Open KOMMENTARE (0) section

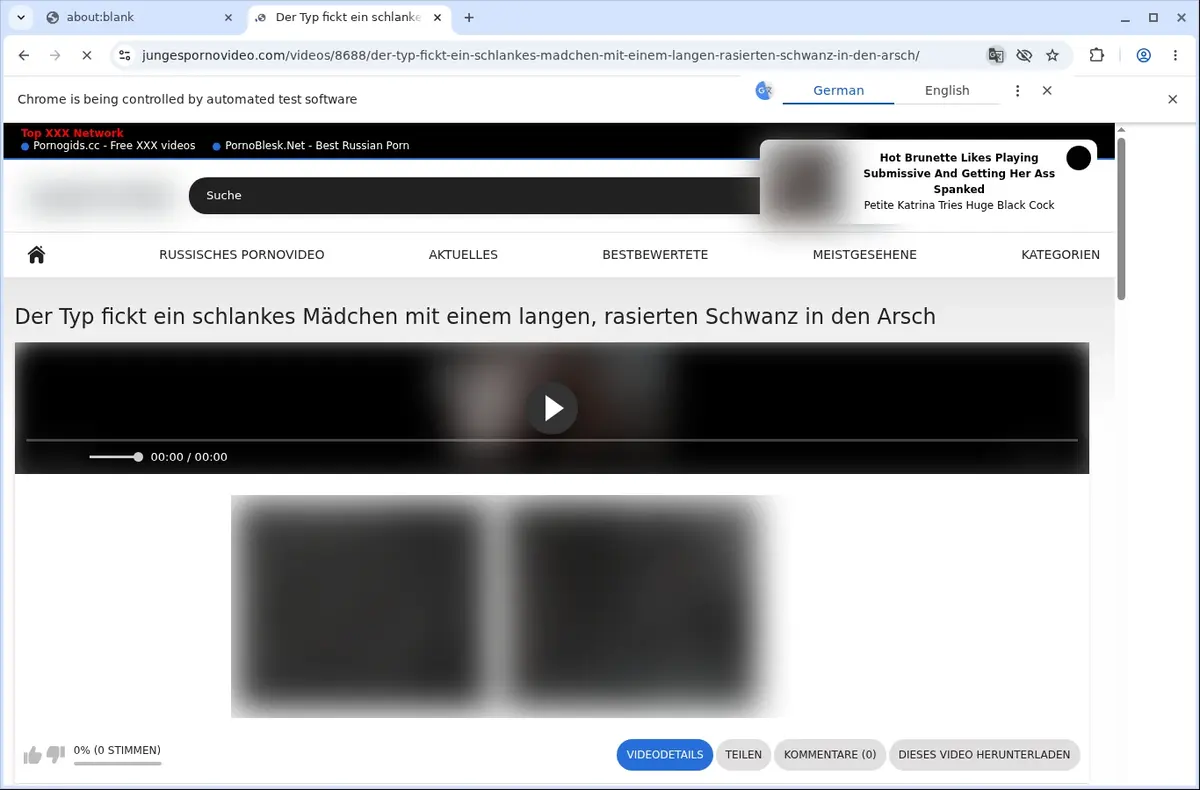[x=830, y=755]
